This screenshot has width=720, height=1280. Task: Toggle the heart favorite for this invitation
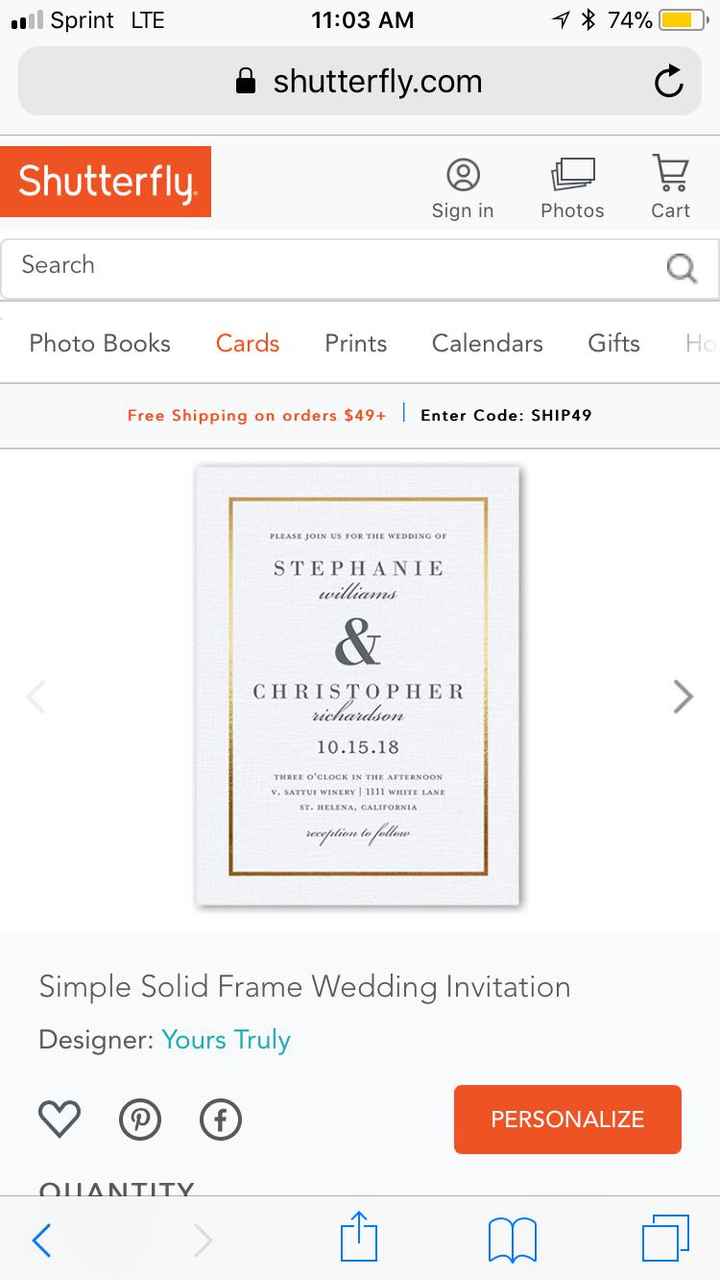click(x=59, y=1119)
